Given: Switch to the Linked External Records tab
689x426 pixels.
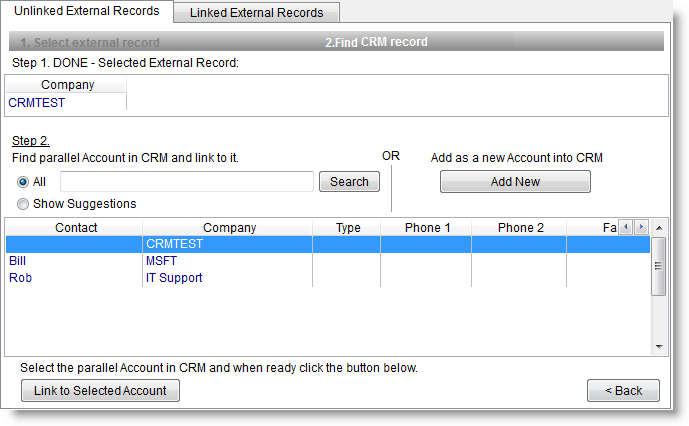Looking at the screenshot, I should click(256, 13).
